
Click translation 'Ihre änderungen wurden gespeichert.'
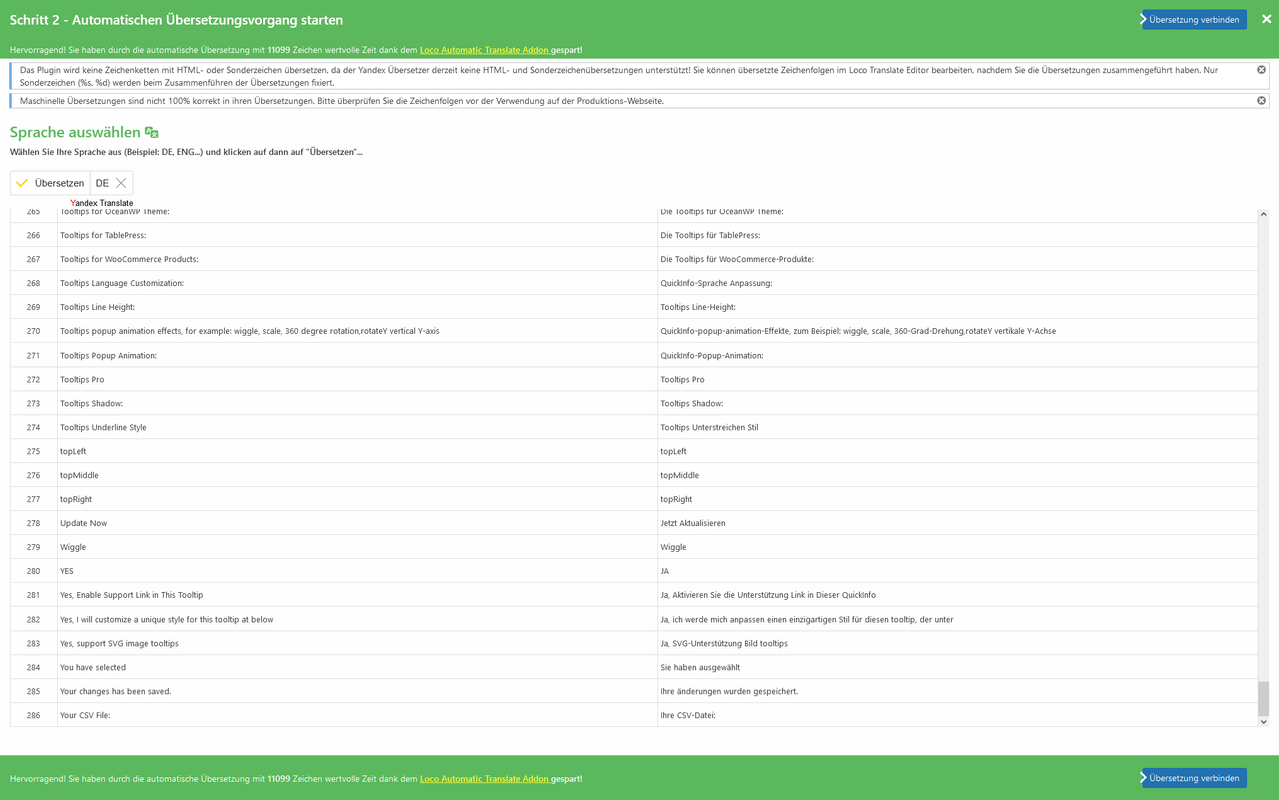point(729,691)
